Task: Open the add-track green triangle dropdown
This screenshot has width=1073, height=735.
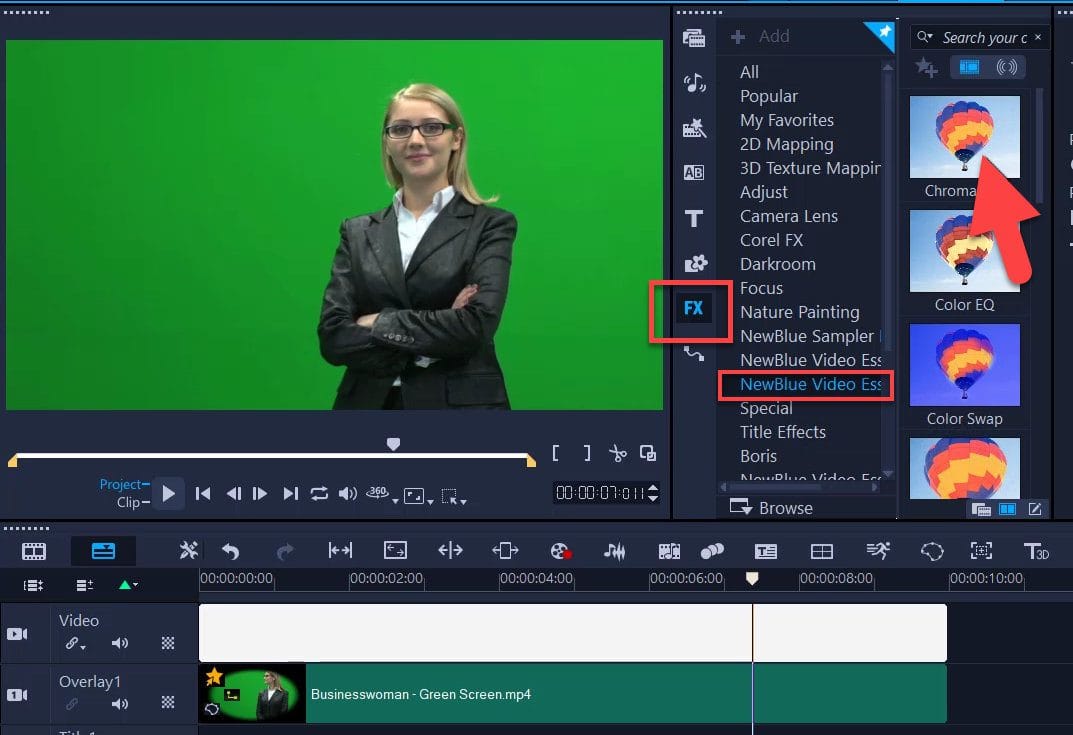Action: pyautogui.click(x=126, y=585)
